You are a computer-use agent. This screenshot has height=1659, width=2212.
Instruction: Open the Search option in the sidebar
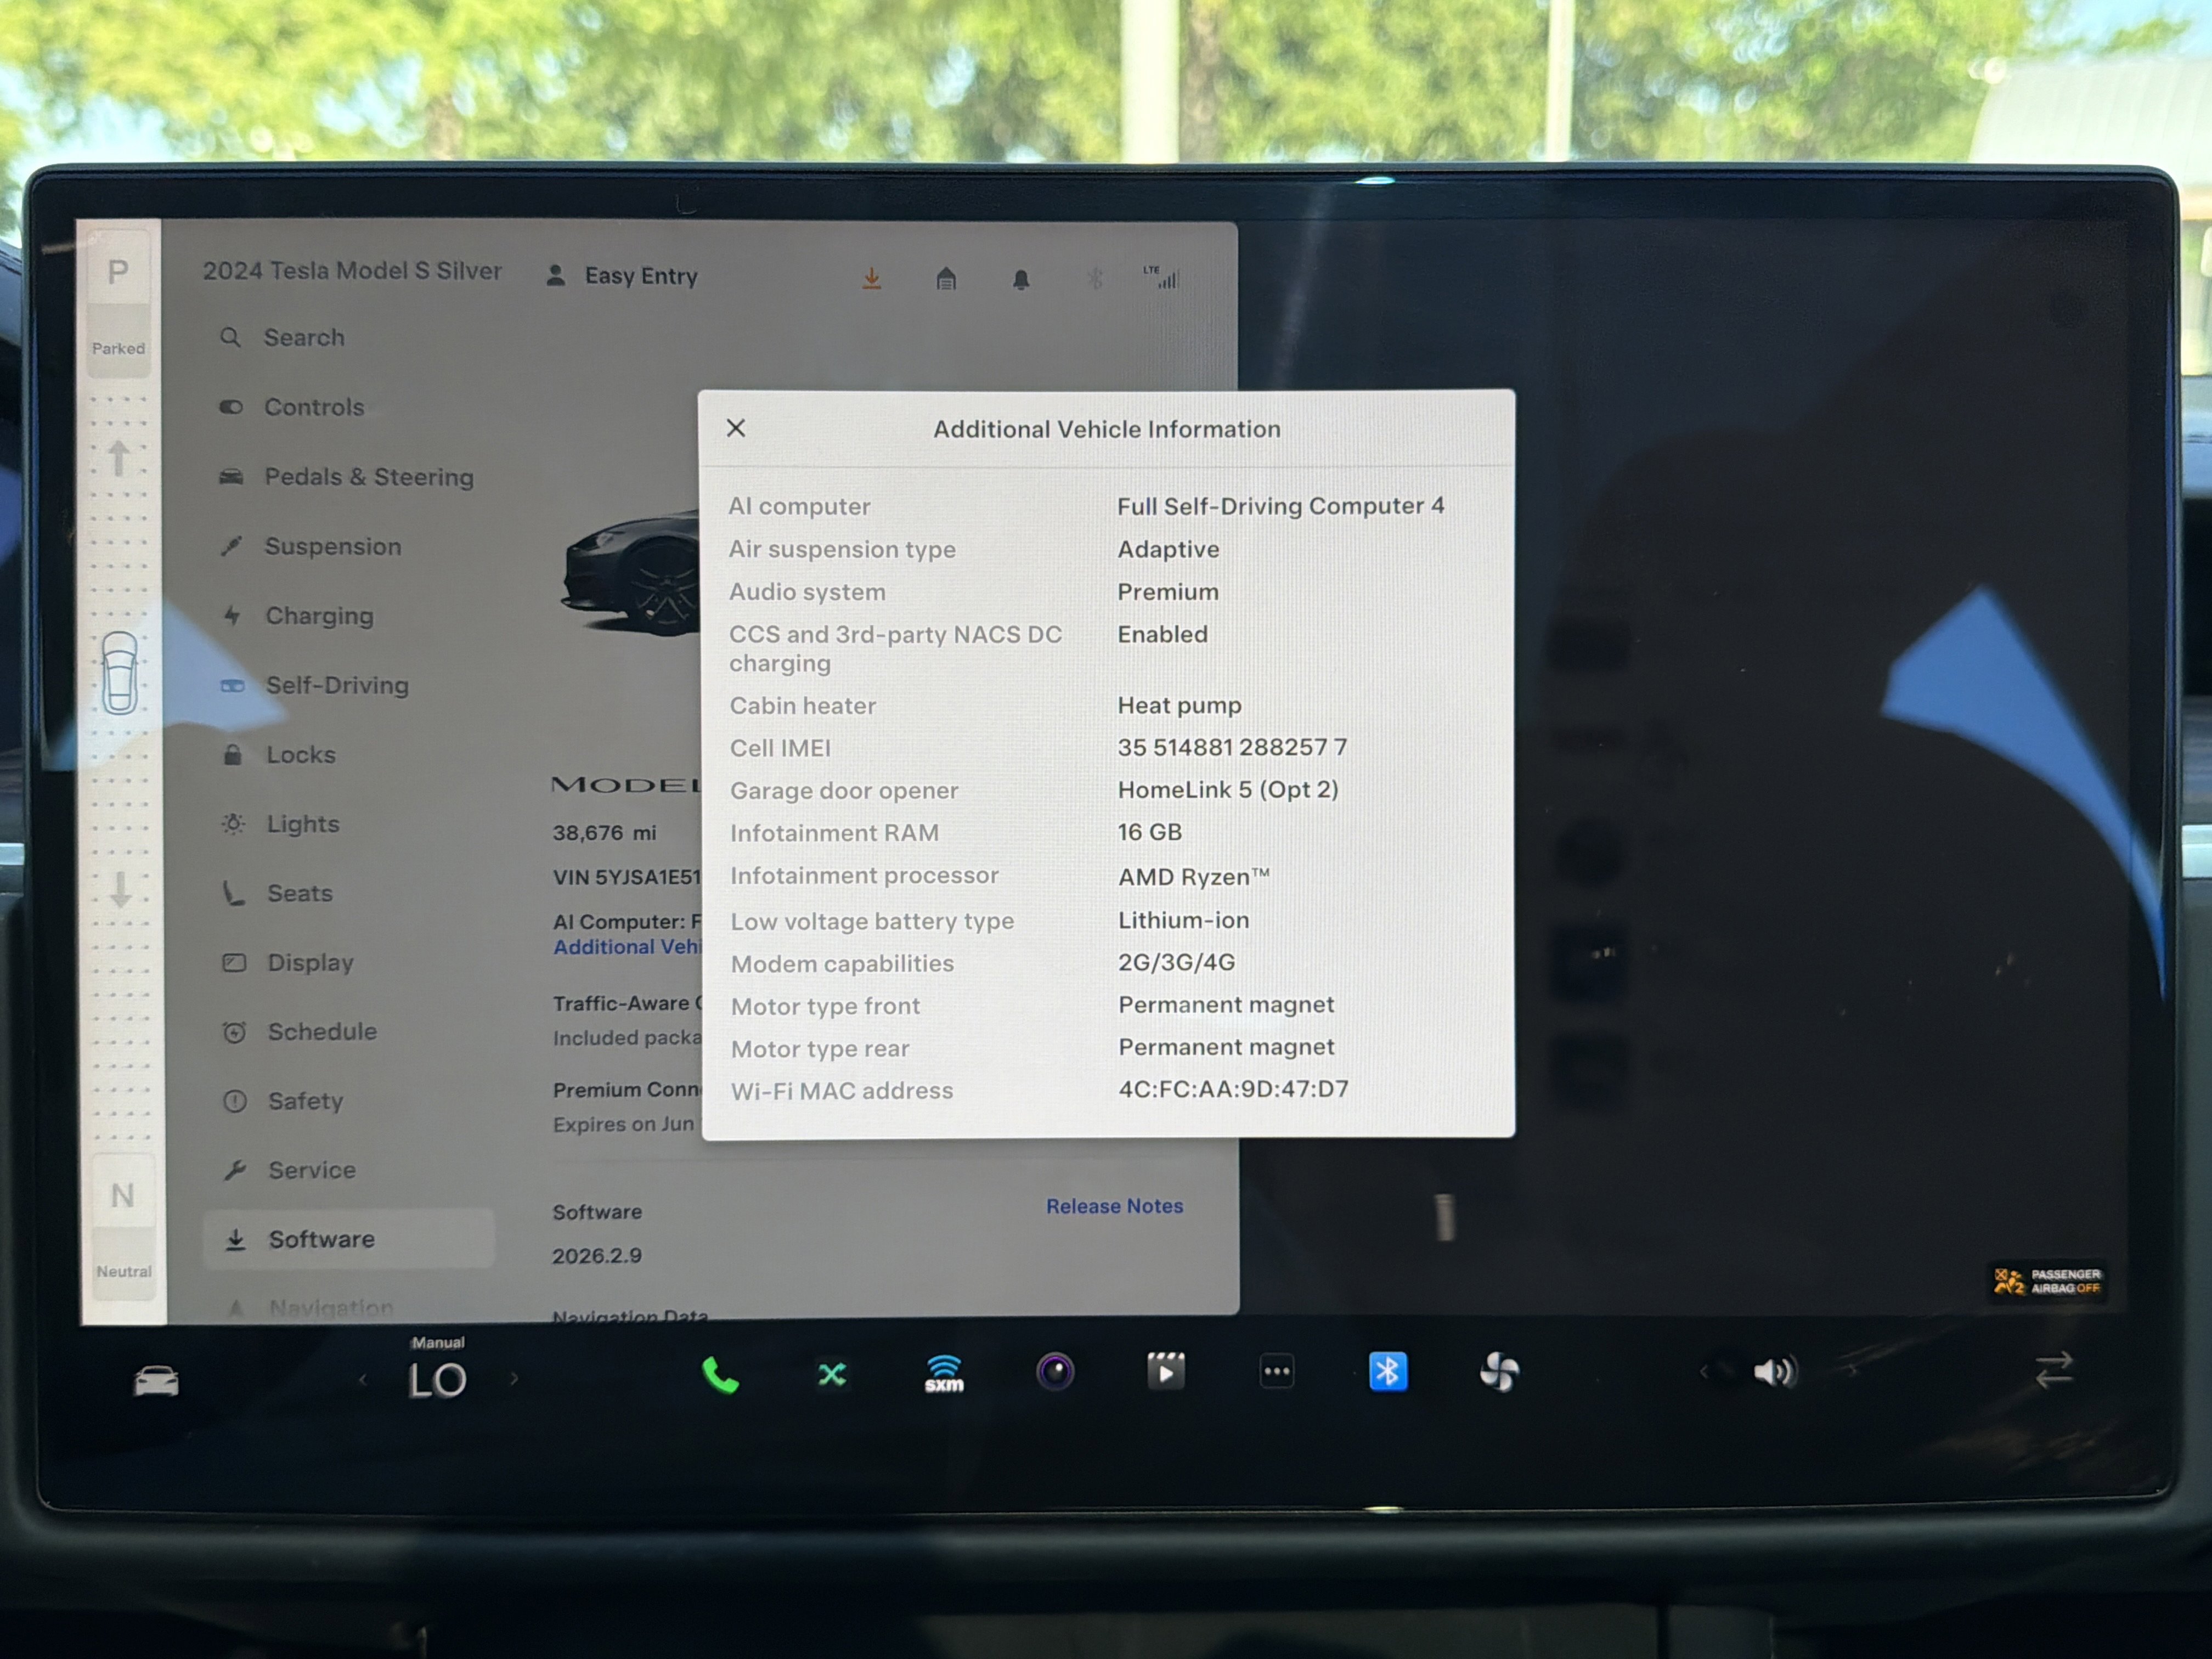tap(282, 337)
